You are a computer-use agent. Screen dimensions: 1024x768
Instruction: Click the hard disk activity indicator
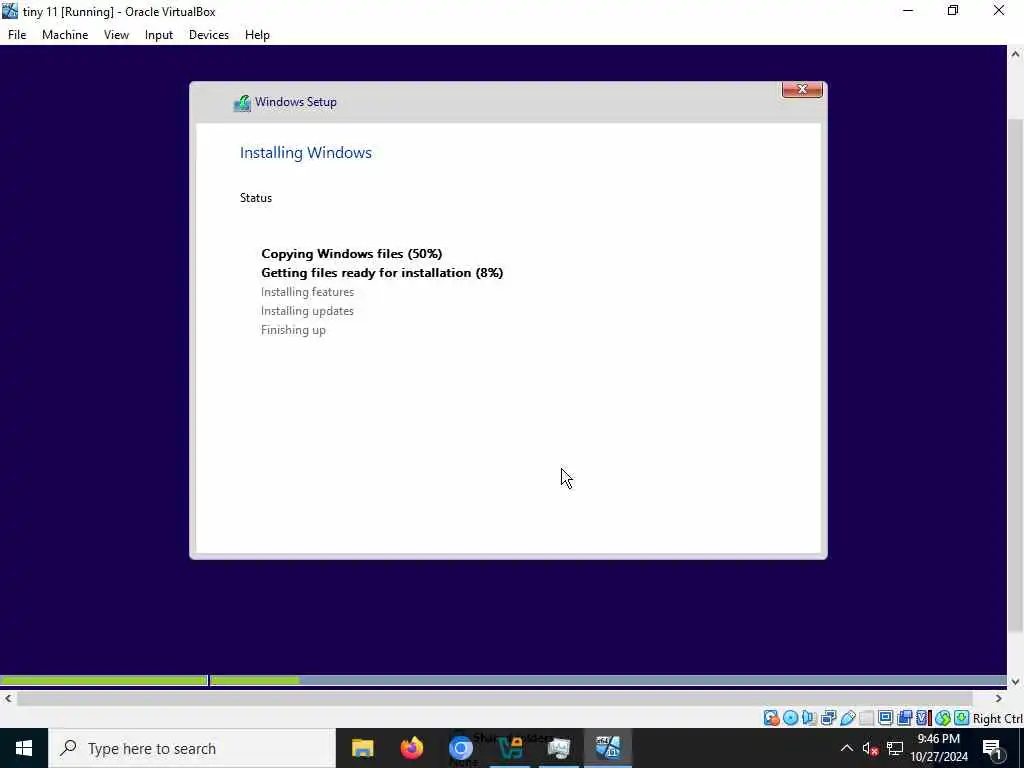[x=771, y=718]
